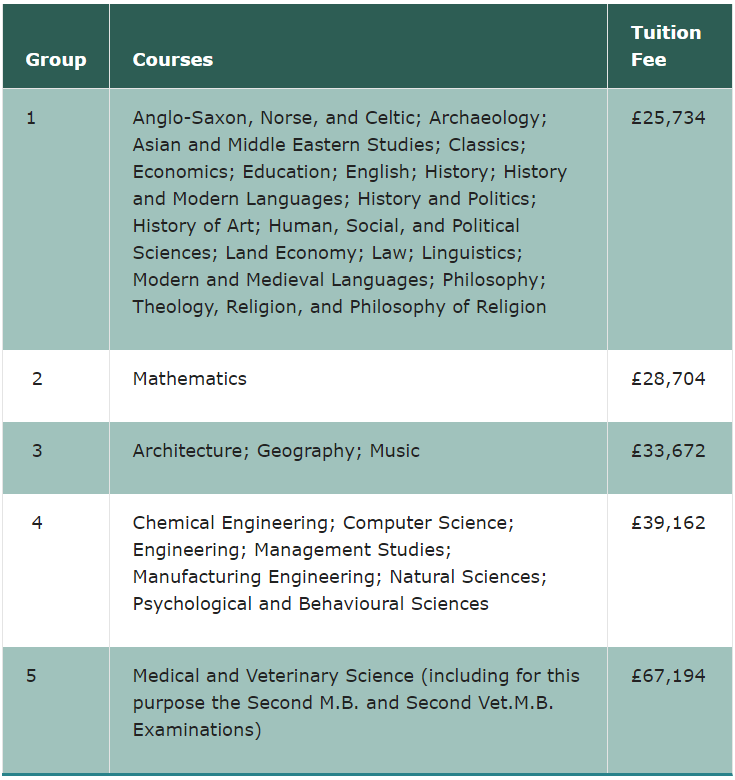
Task: Click the £33,672 fee value
Action: [x=668, y=451]
